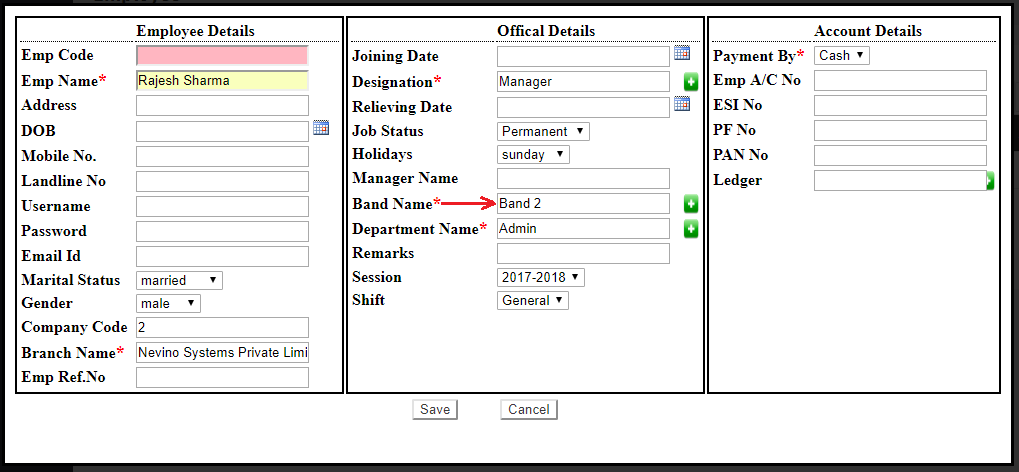Click the green arrow beside Ledger field
Image resolution: width=1019 pixels, height=472 pixels.
tap(990, 181)
